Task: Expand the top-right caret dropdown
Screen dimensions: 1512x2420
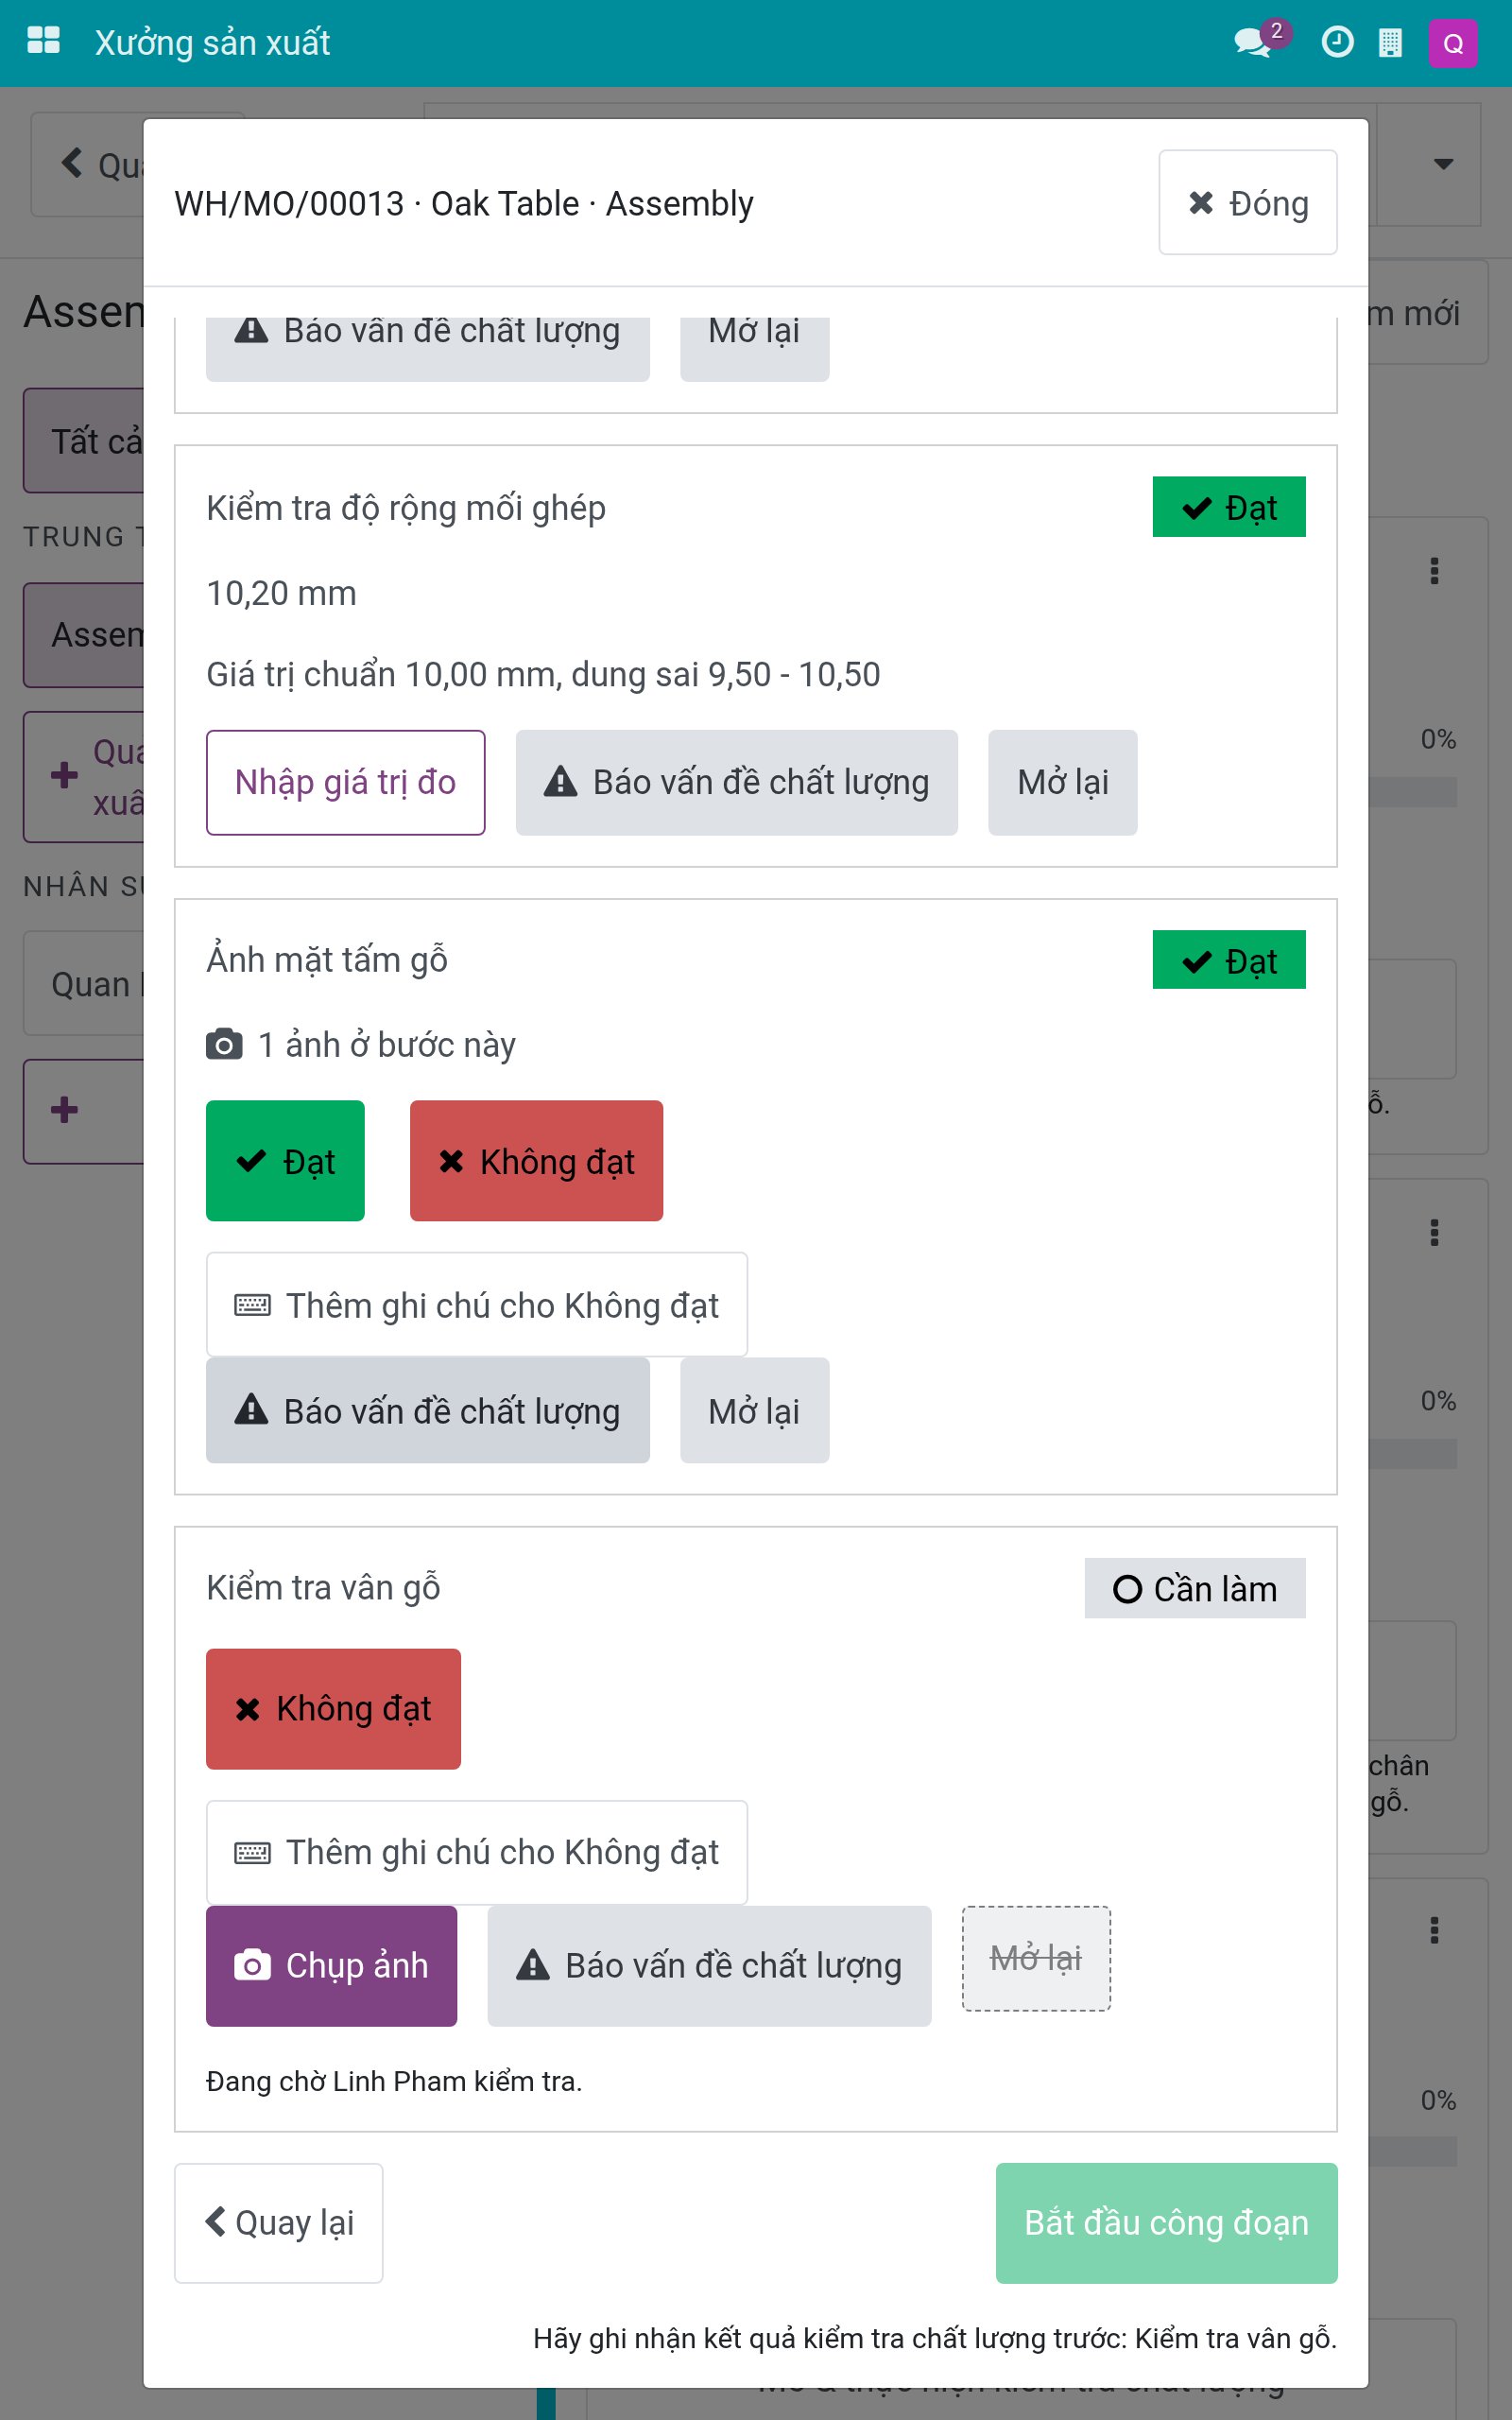Action: 1443,163
